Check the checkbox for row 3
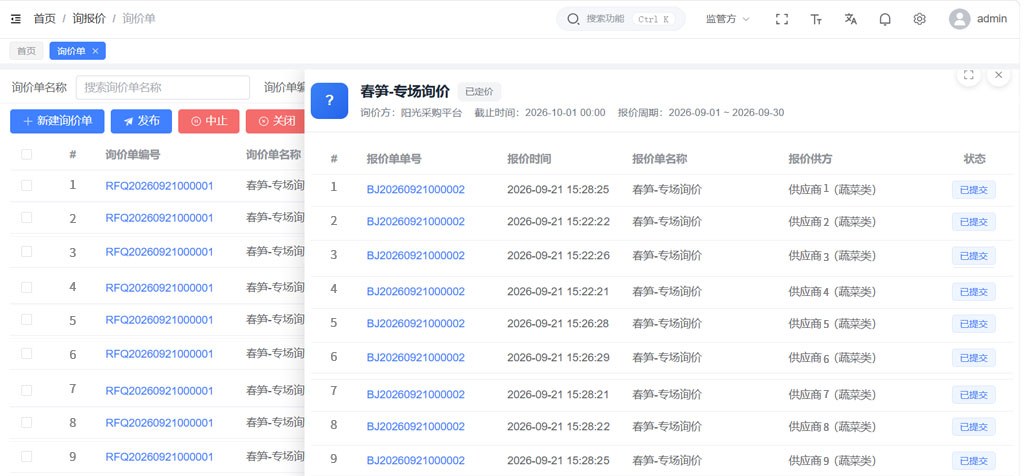This screenshot has height=476, width=1024. coord(26,251)
